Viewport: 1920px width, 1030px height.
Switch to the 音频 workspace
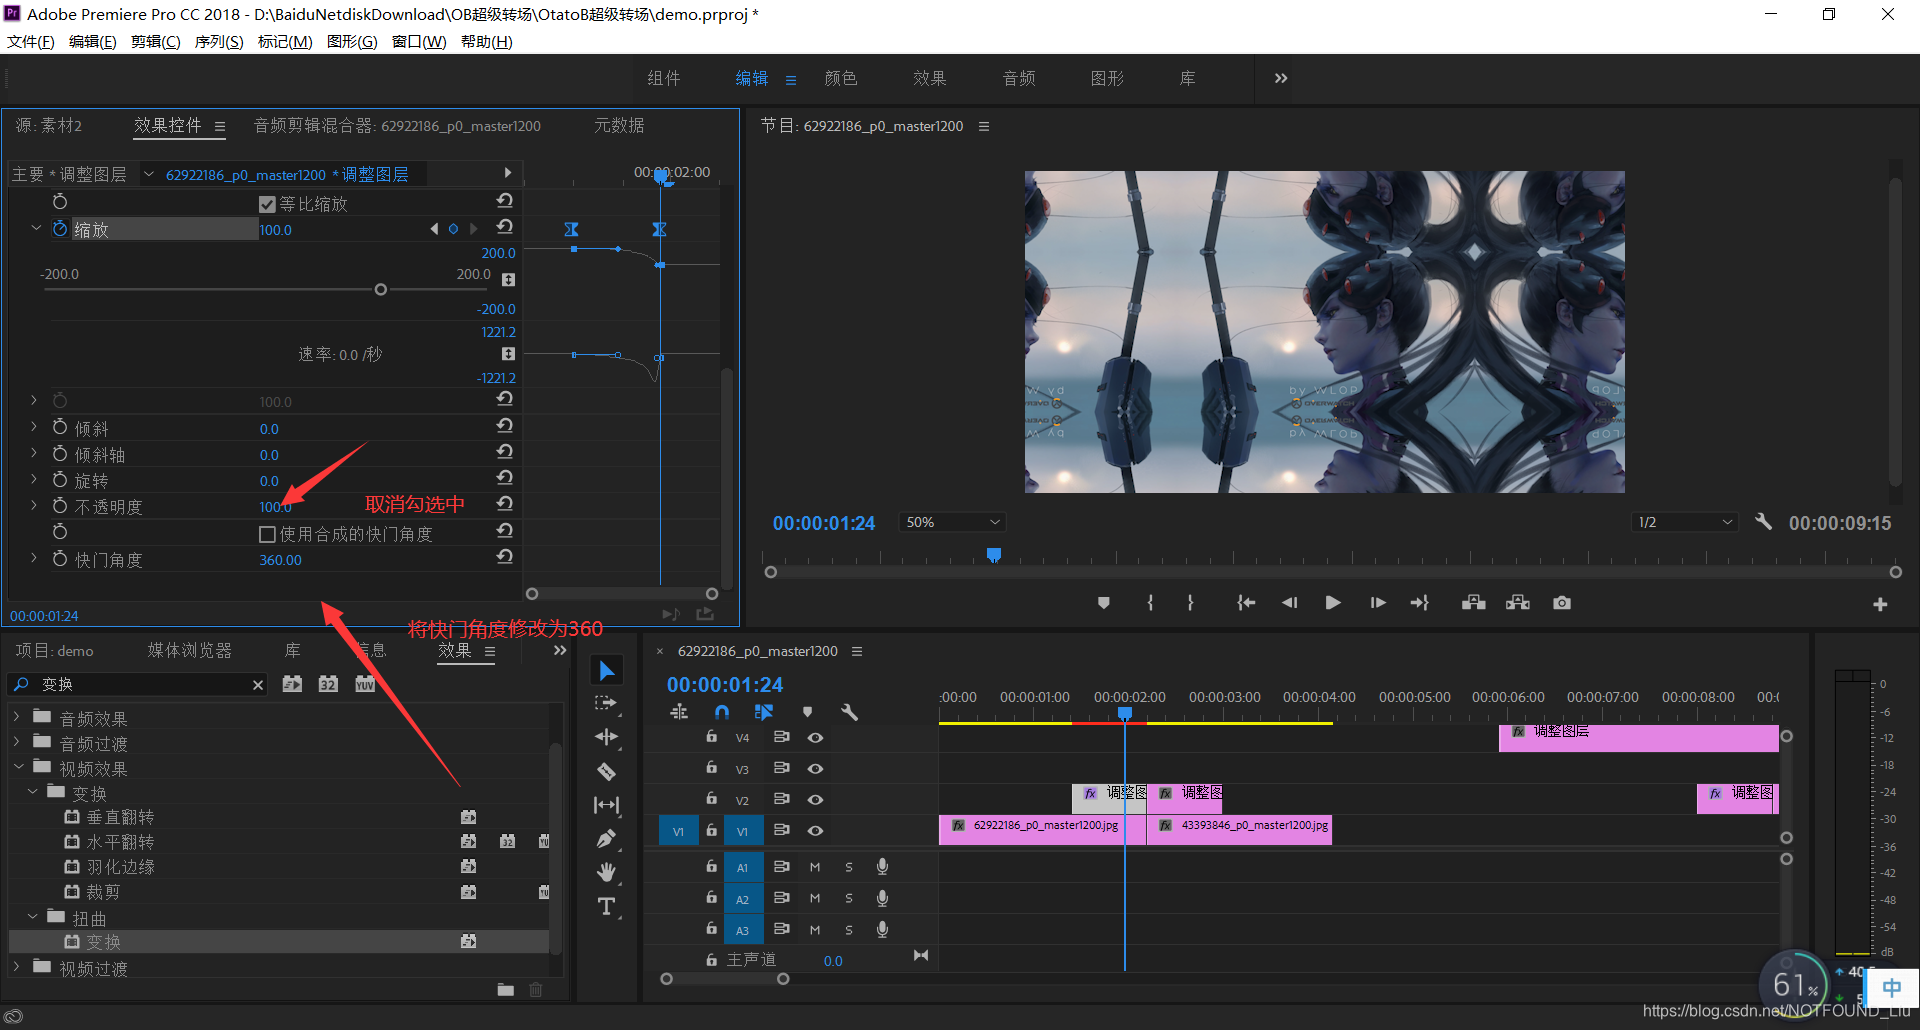pyautogui.click(x=1019, y=78)
